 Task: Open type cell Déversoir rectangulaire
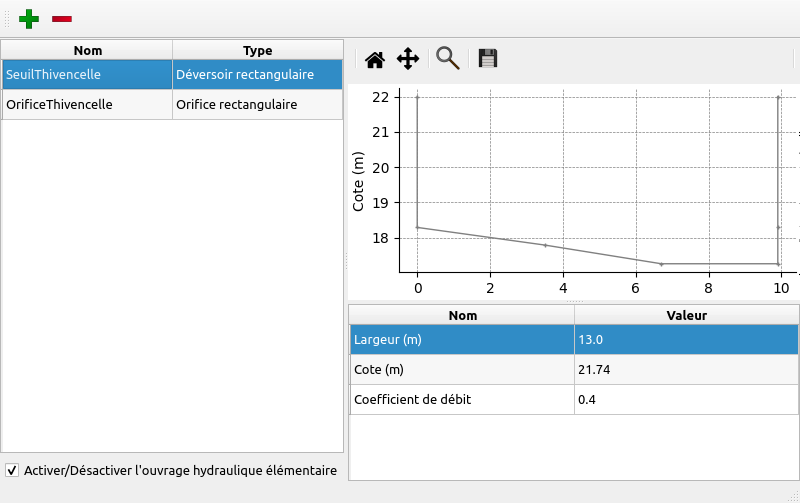point(257,74)
